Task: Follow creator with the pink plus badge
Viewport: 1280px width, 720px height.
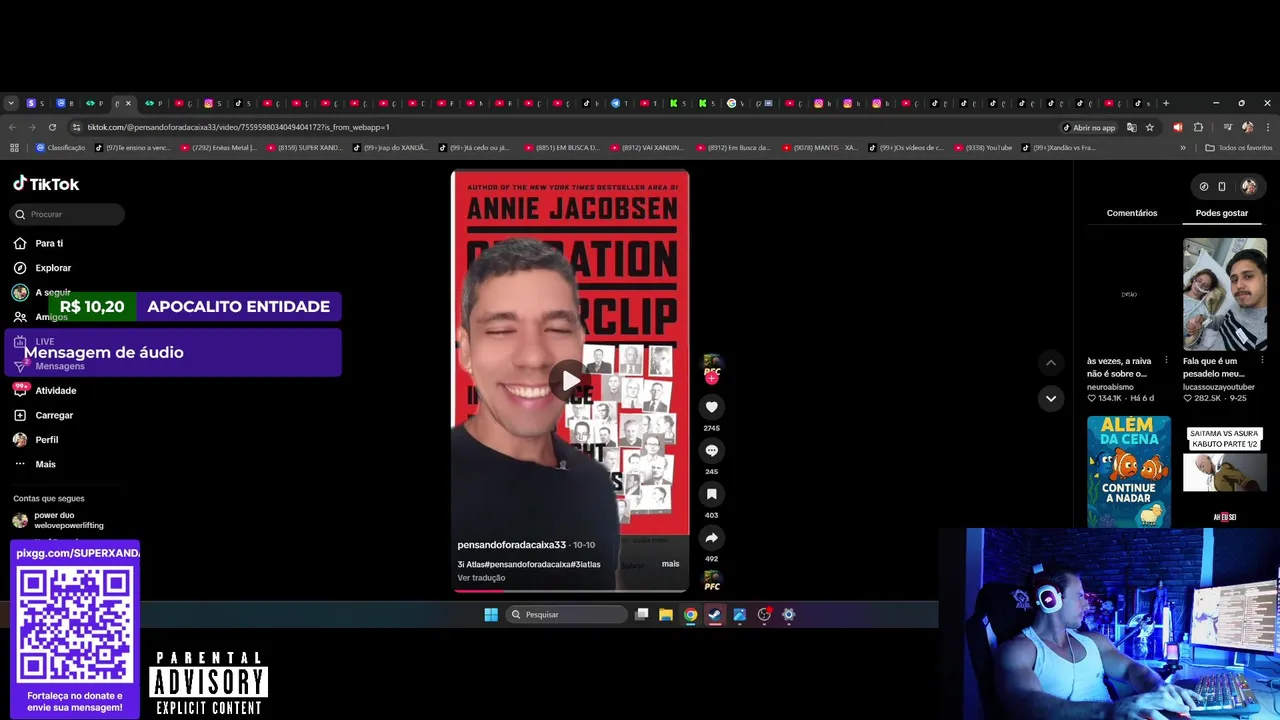Action: coord(711,379)
